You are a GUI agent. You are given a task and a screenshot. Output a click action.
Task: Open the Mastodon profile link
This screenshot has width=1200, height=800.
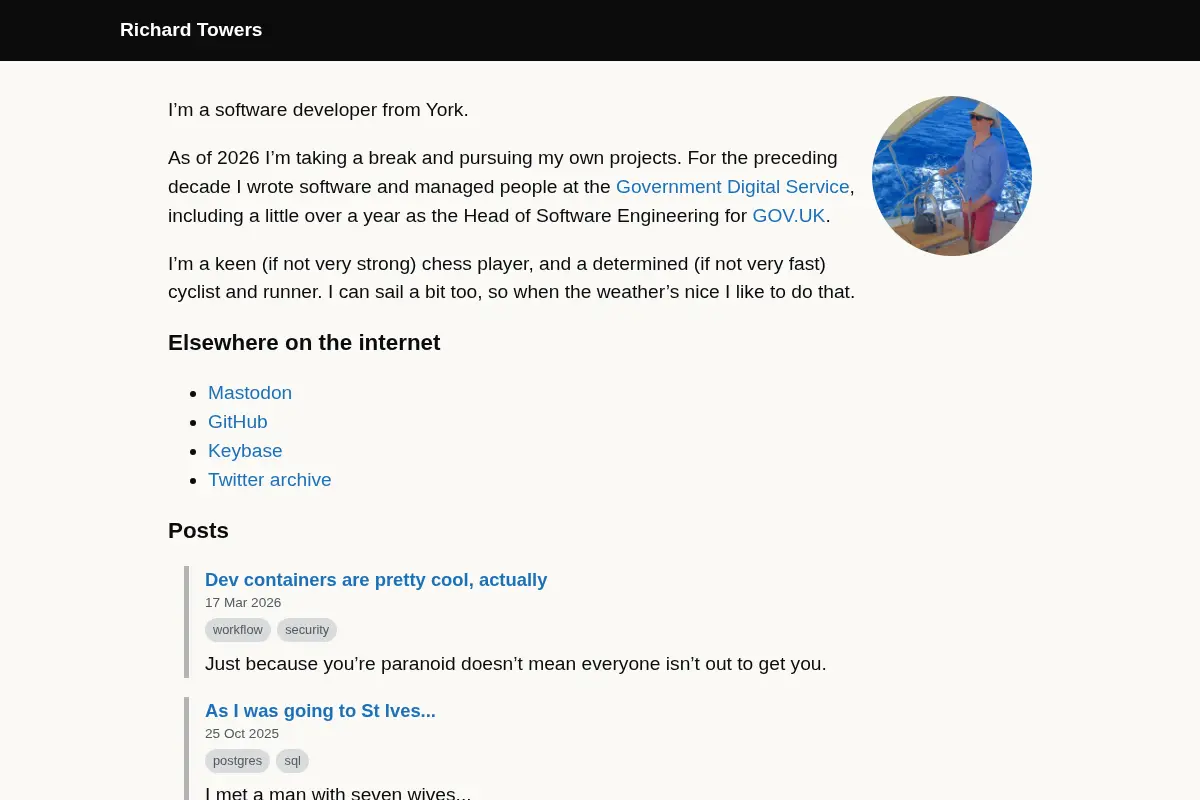click(250, 393)
